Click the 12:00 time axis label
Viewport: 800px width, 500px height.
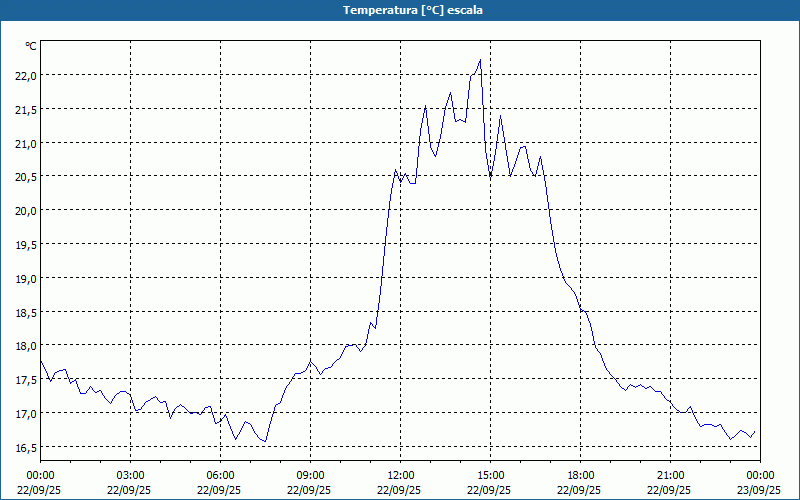400,475
